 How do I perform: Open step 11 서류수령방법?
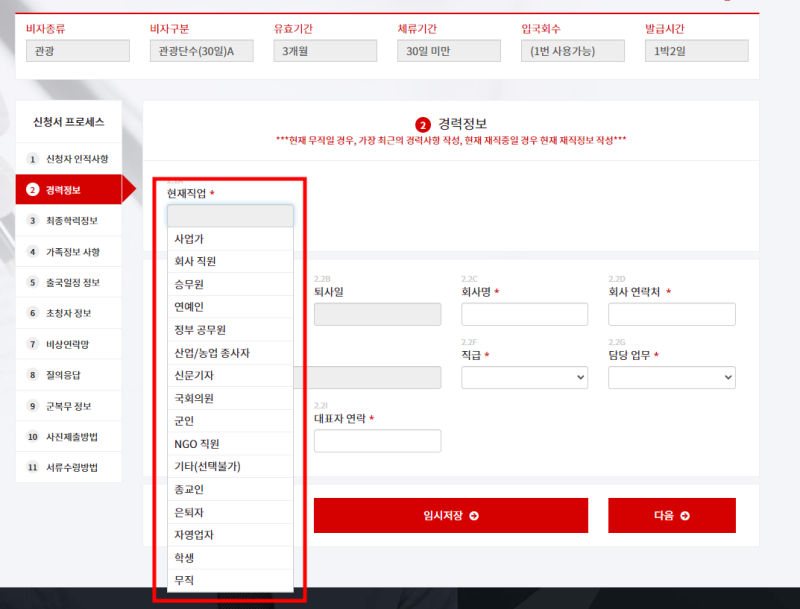pos(68,467)
